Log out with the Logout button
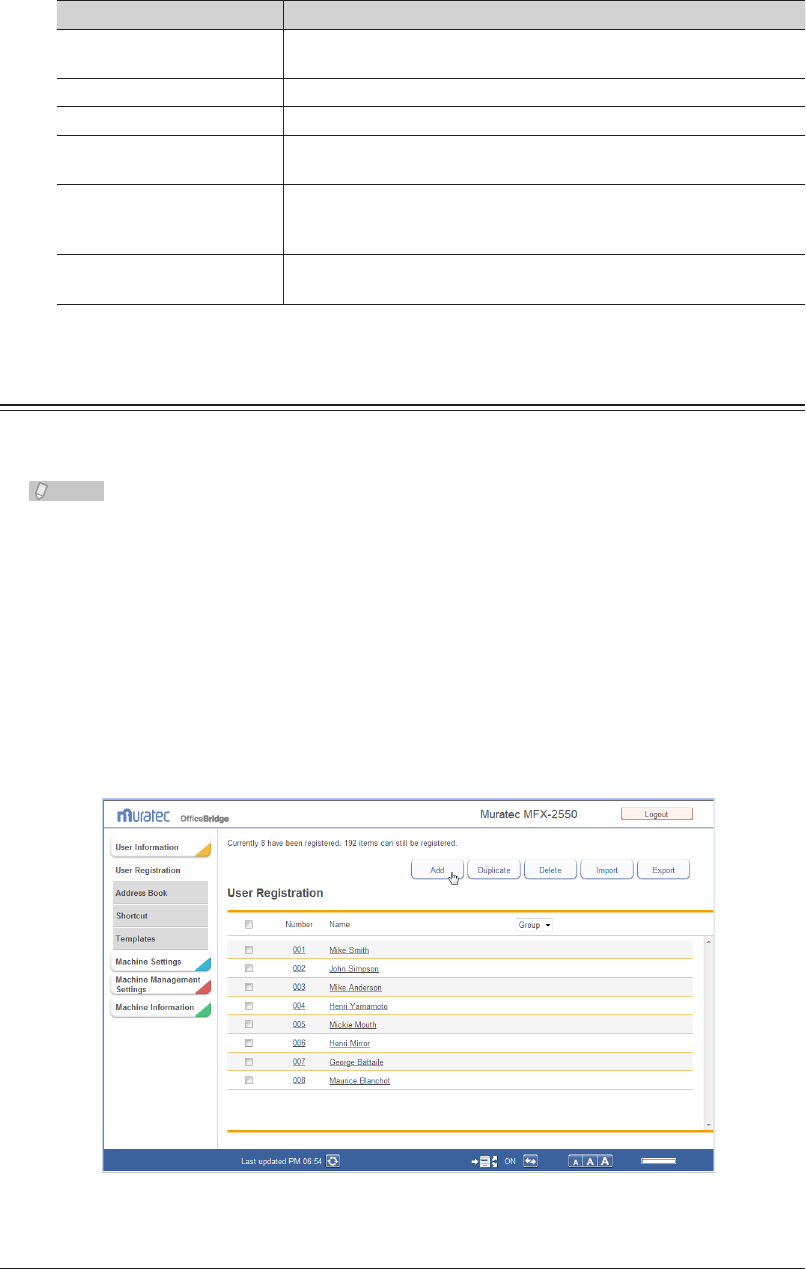The image size is (806, 1269). click(x=656, y=814)
